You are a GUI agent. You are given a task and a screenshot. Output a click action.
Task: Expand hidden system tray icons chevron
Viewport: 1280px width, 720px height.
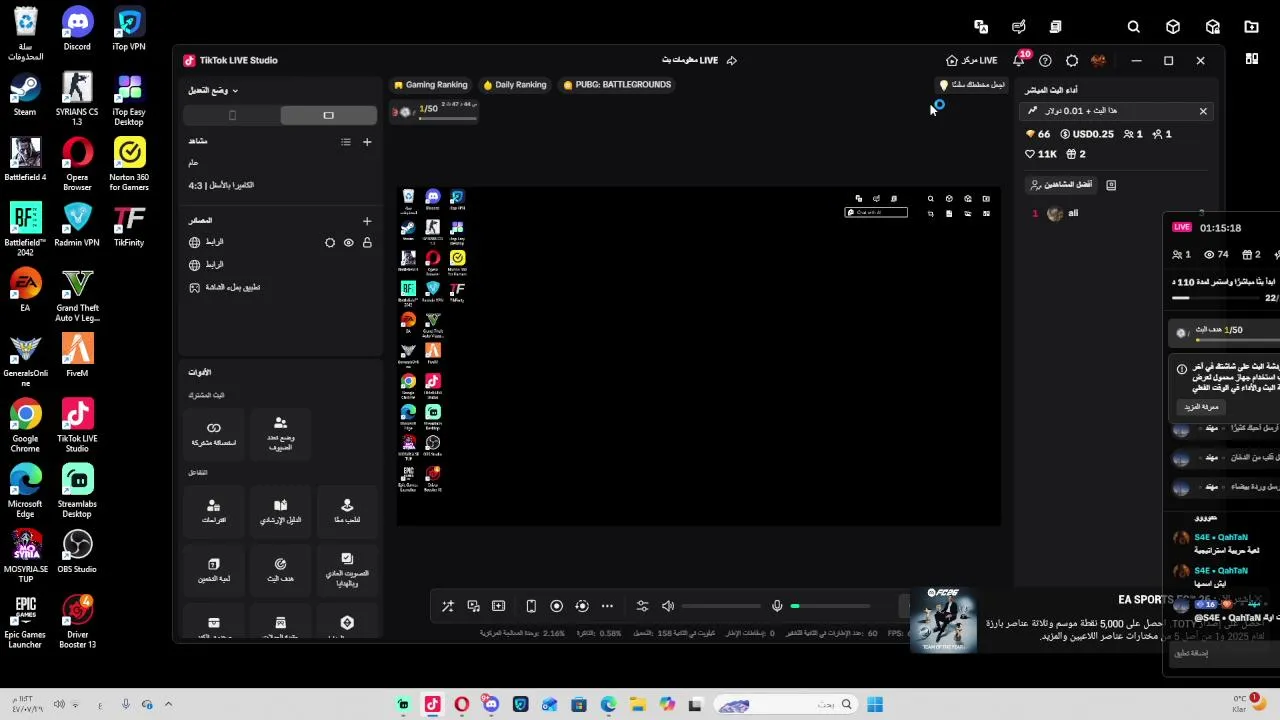(x=168, y=705)
